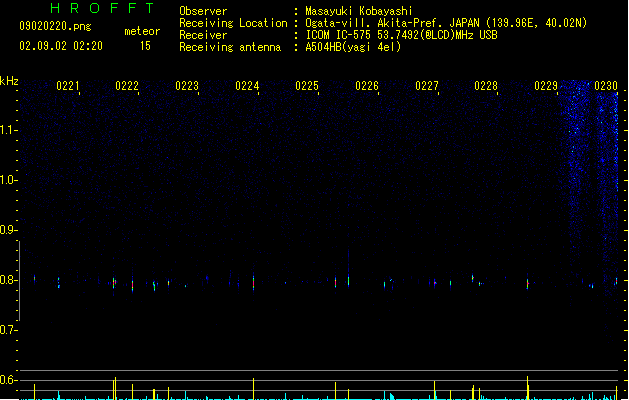Click the 0221 time marker

tap(67, 86)
